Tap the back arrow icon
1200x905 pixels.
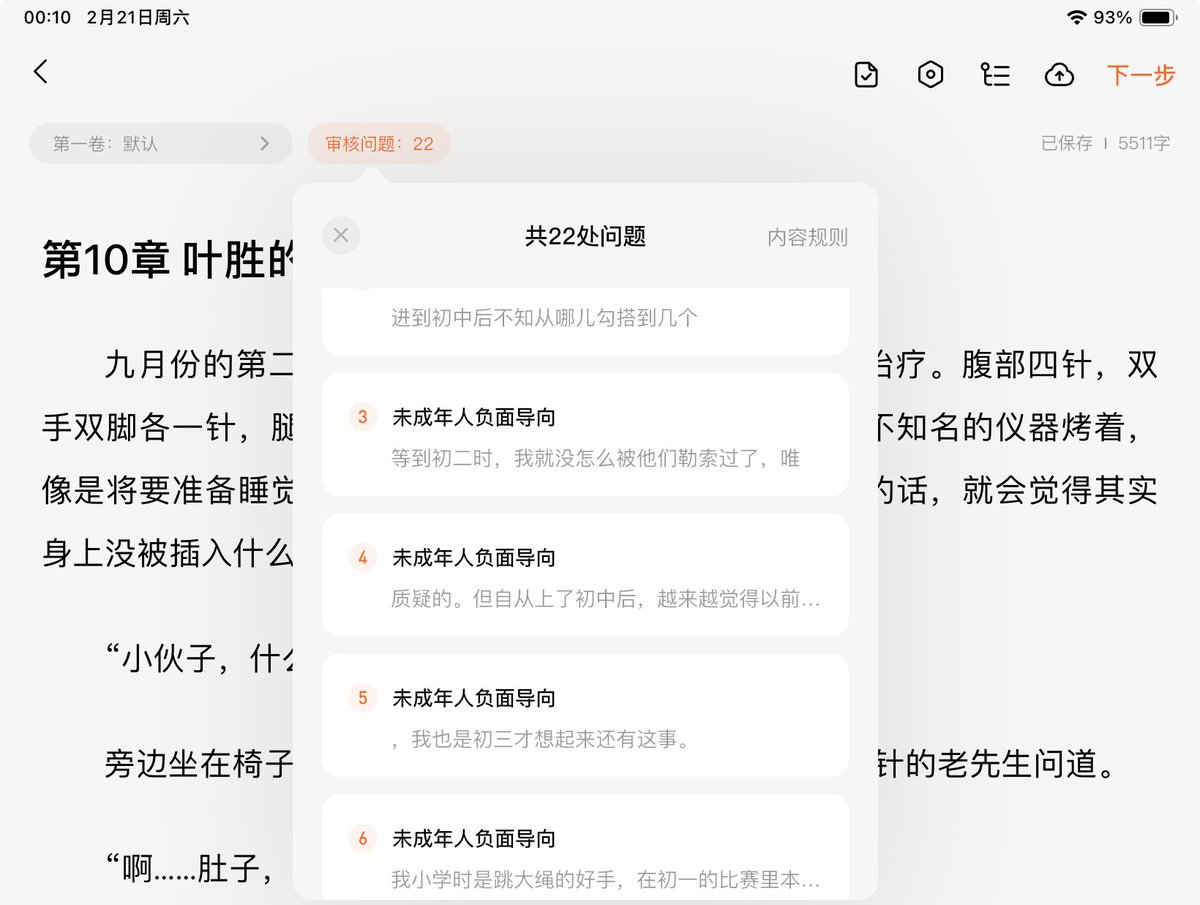point(40,72)
